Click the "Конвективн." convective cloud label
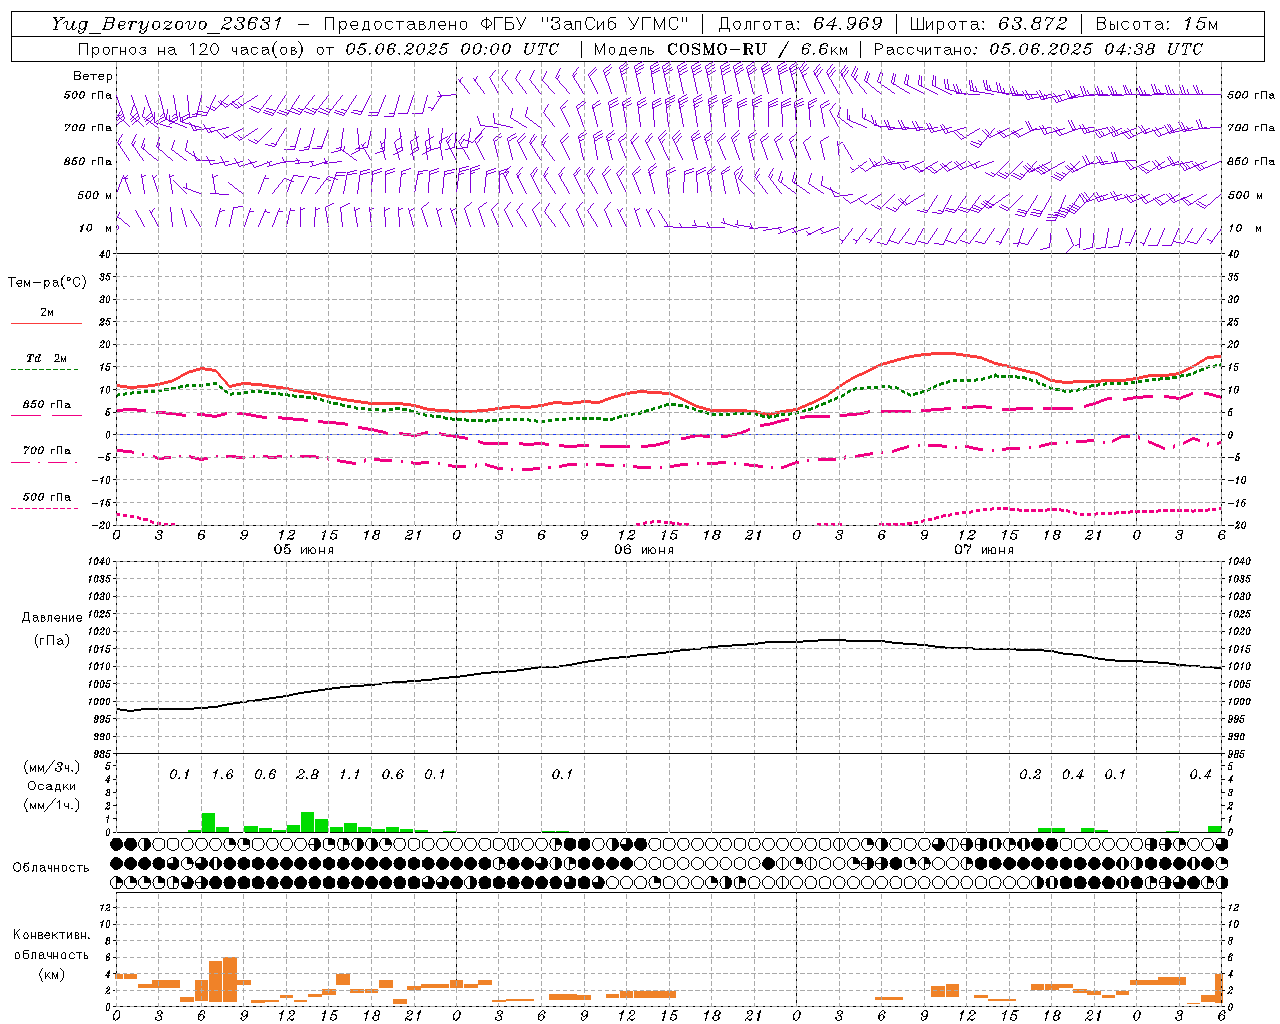This screenshot has width=1280, height=1024. (51, 935)
